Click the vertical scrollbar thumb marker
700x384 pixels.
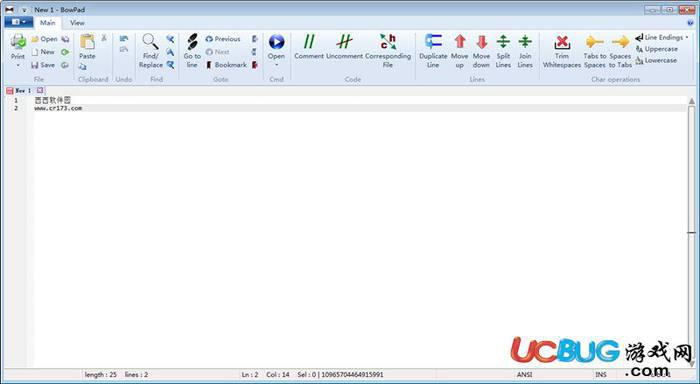(x=692, y=232)
